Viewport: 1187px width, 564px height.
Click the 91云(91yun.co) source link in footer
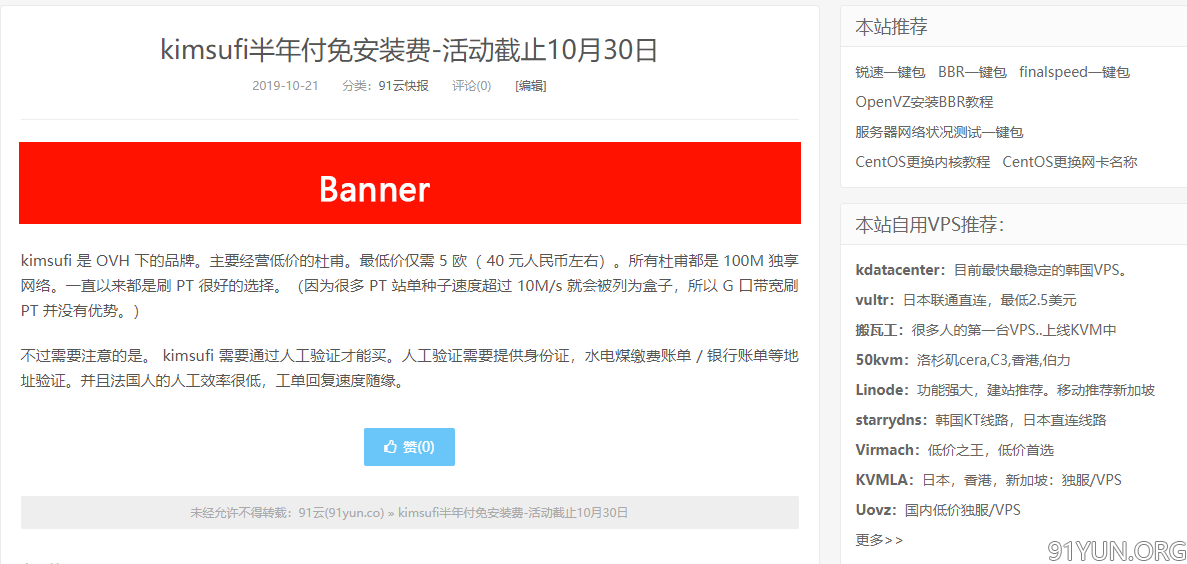[x=341, y=513]
